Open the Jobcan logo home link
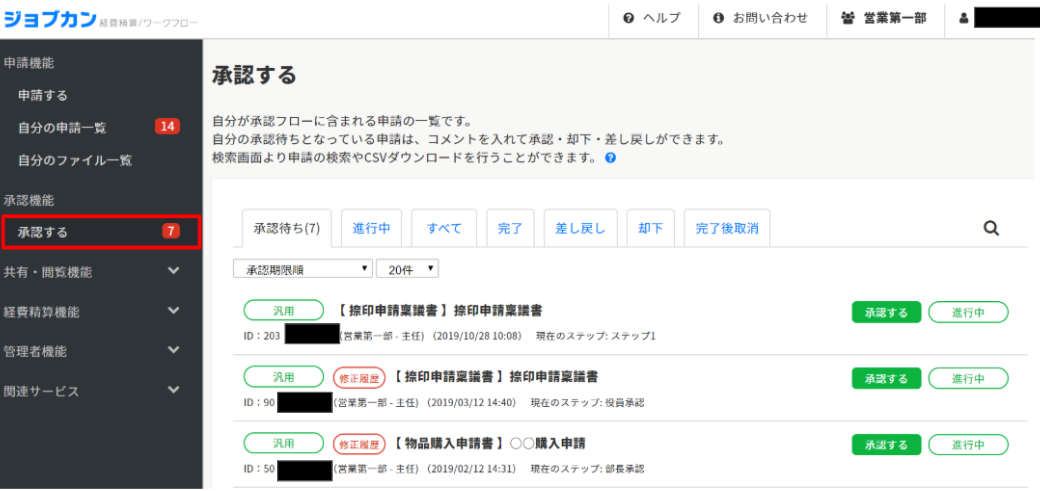Viewport: 1040px width, 491px height. click(x=50, y=19)
